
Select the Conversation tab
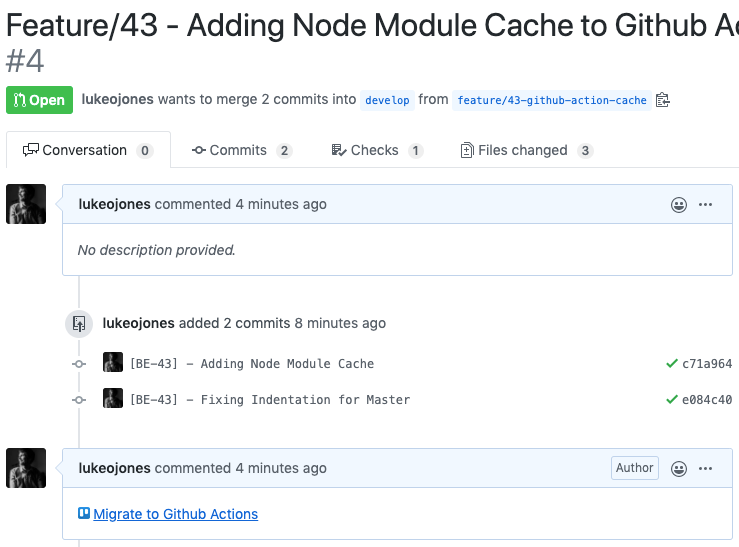point(88,150)
